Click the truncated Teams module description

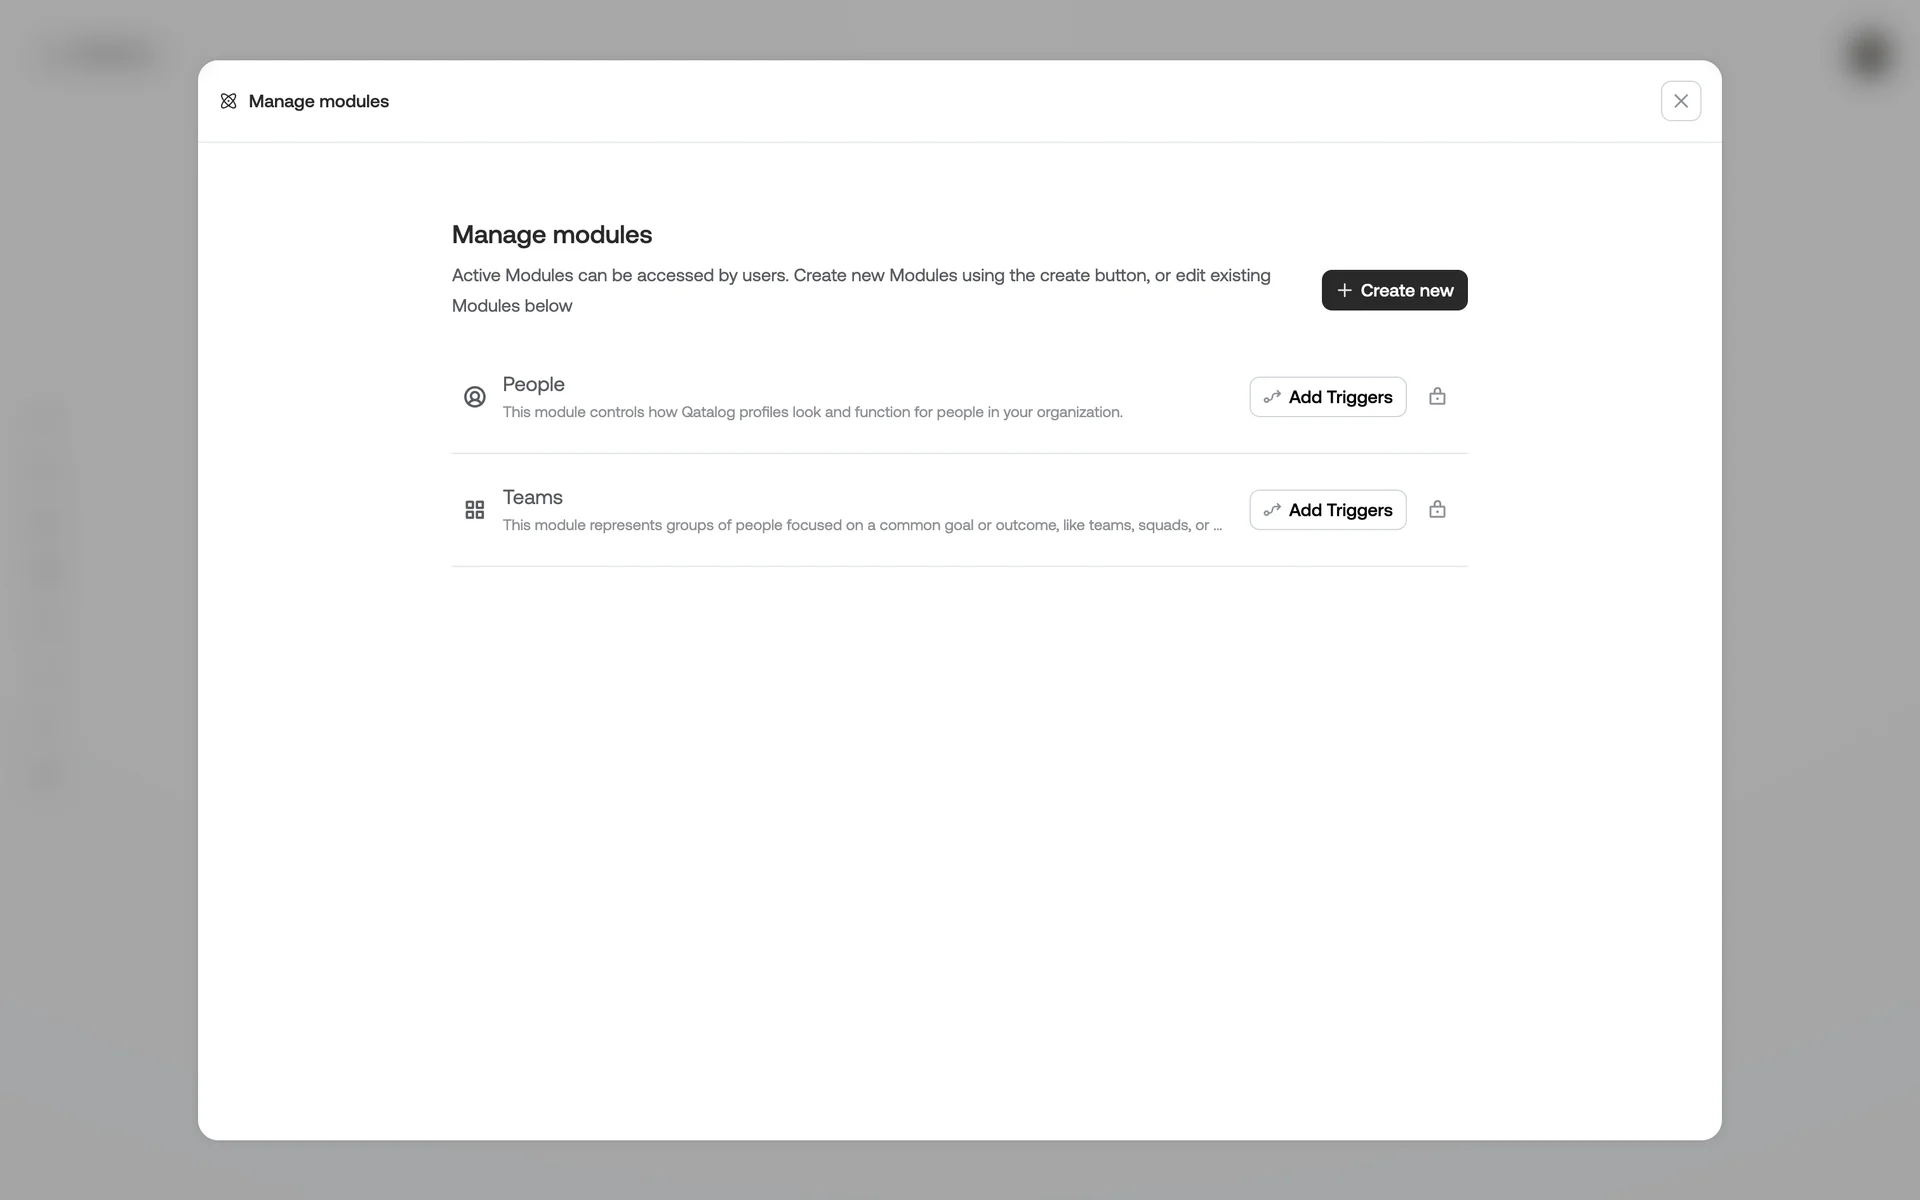pyautogui.click(x=862, y=525)
